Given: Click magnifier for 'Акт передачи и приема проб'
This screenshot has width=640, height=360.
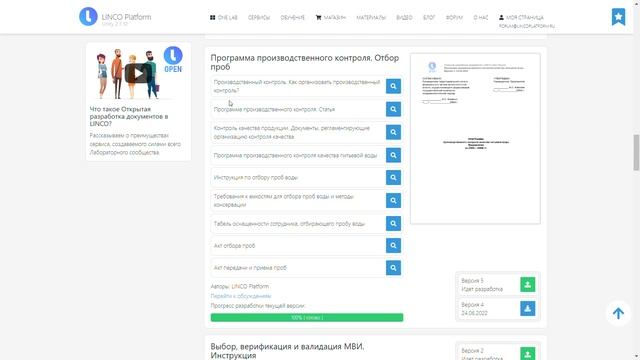Looking at the screenshot, I should coord(393,268).
